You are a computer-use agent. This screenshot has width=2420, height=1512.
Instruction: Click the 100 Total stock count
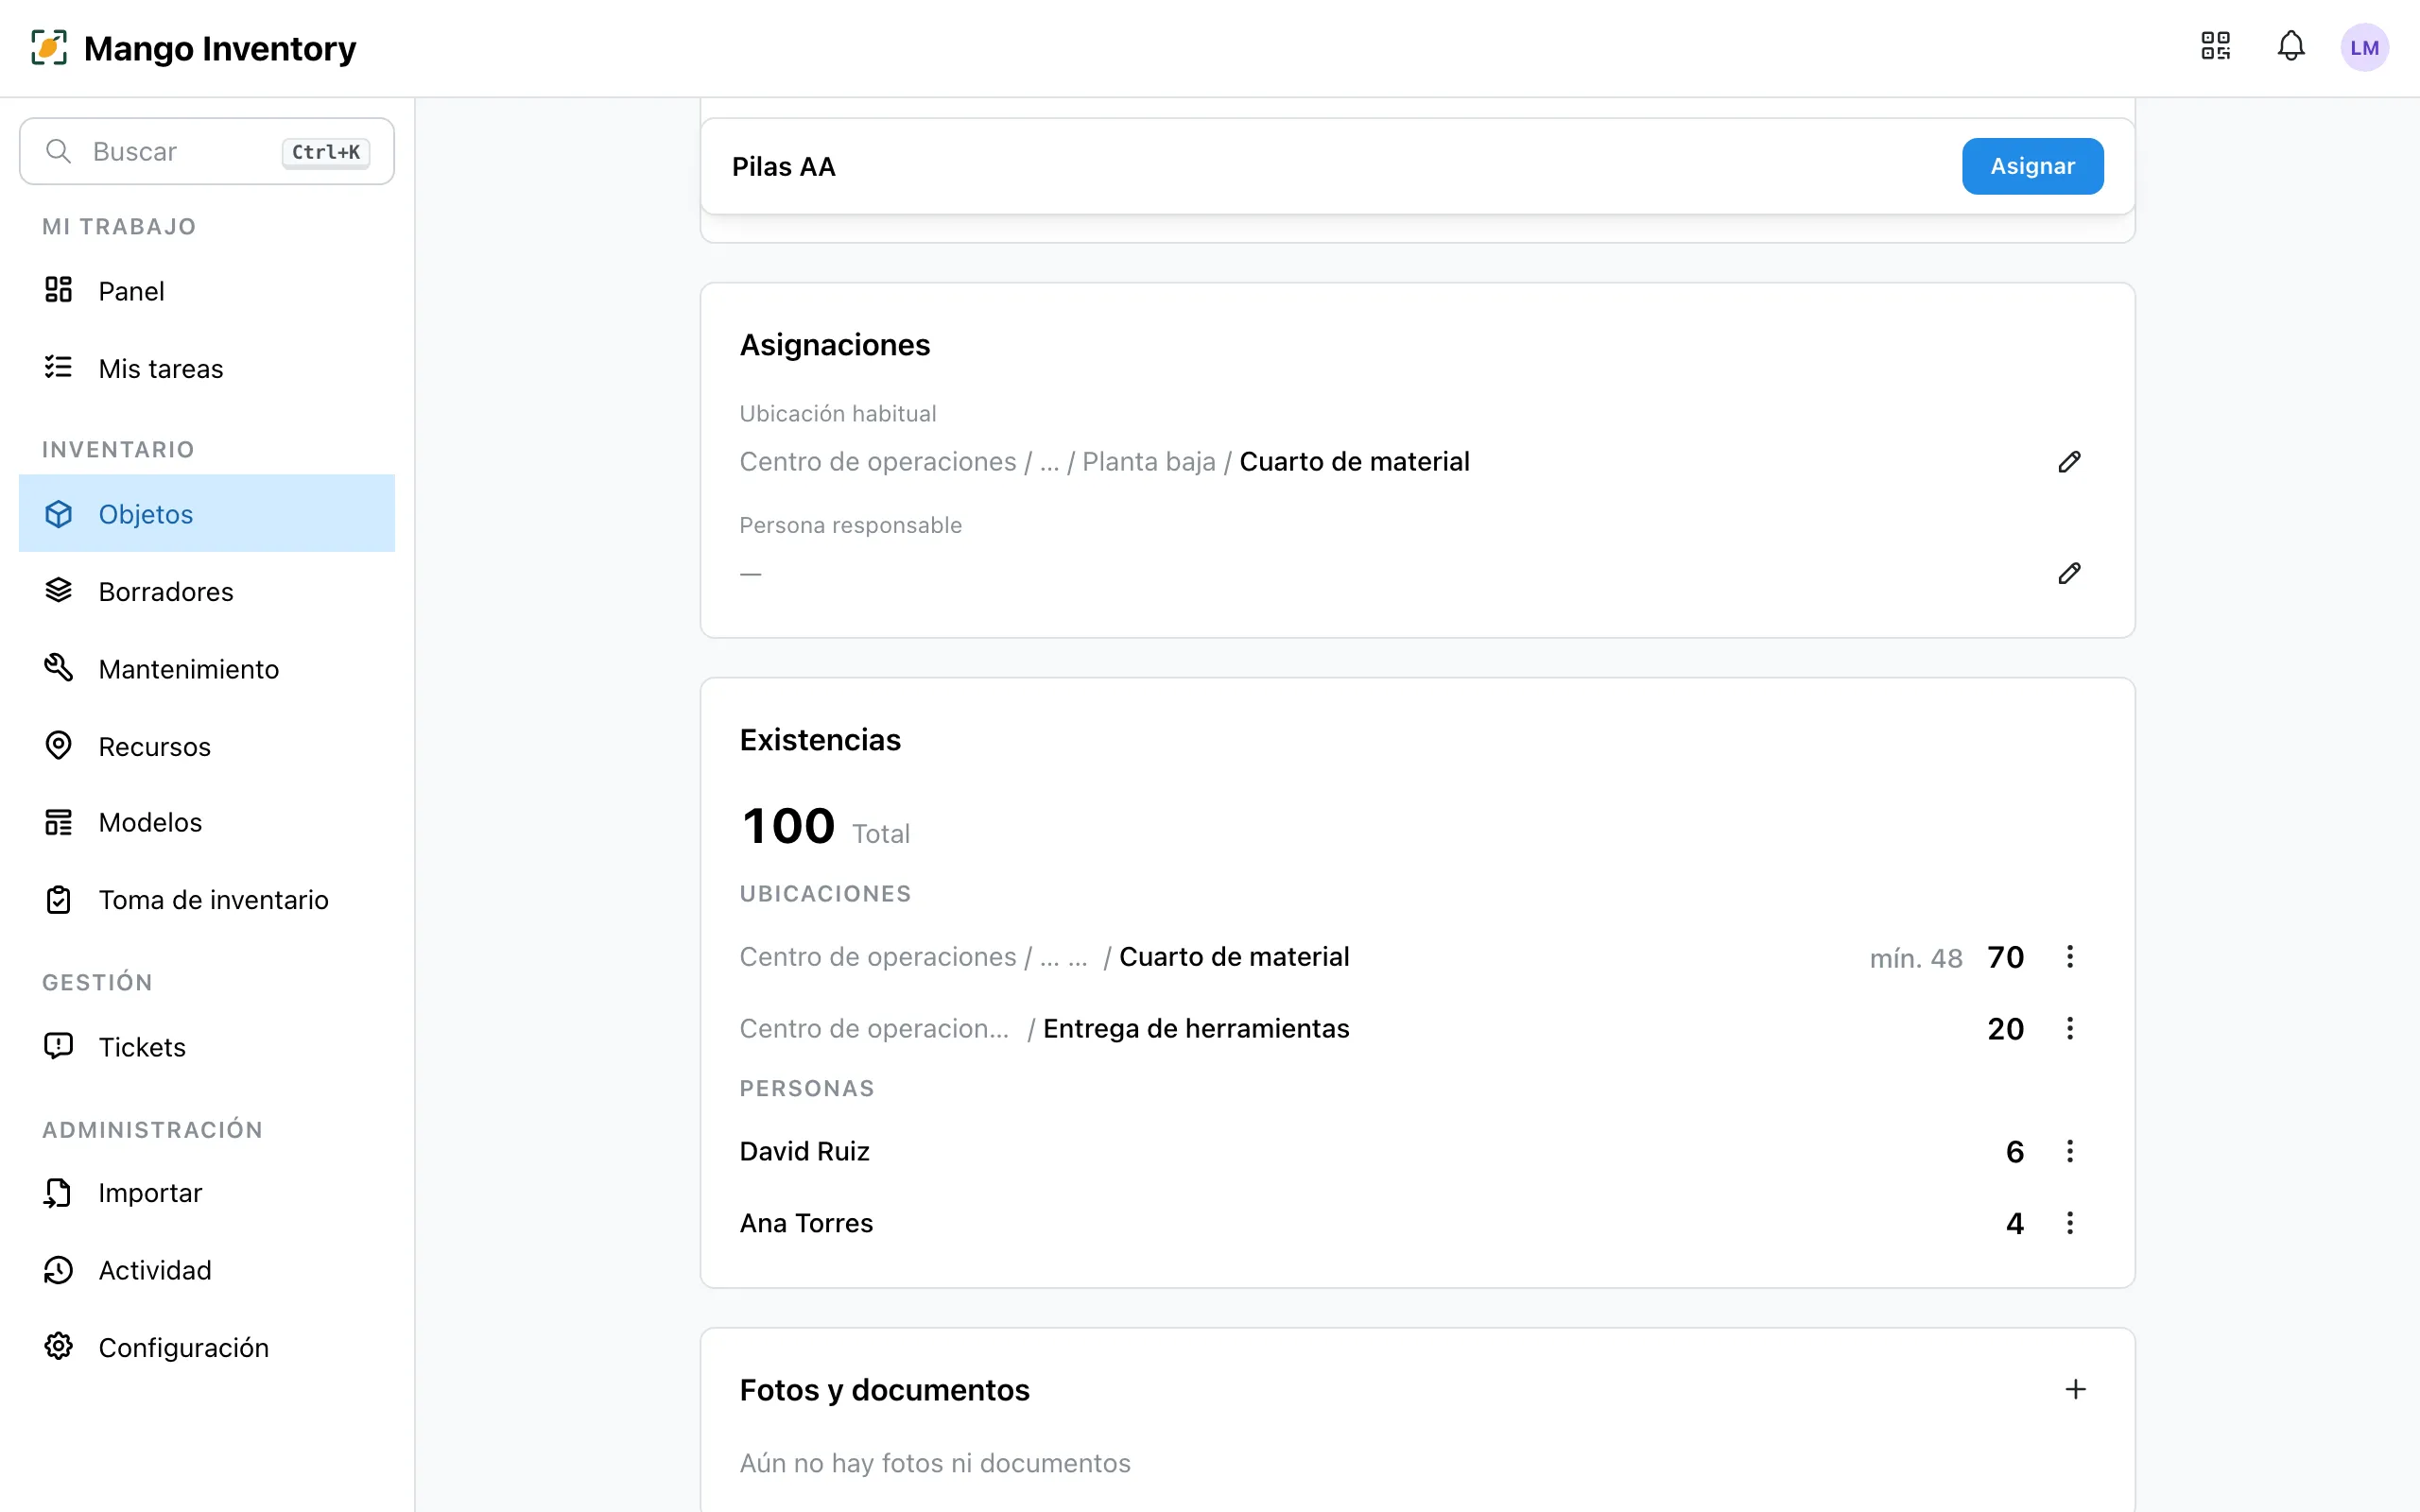click(825, 827)
